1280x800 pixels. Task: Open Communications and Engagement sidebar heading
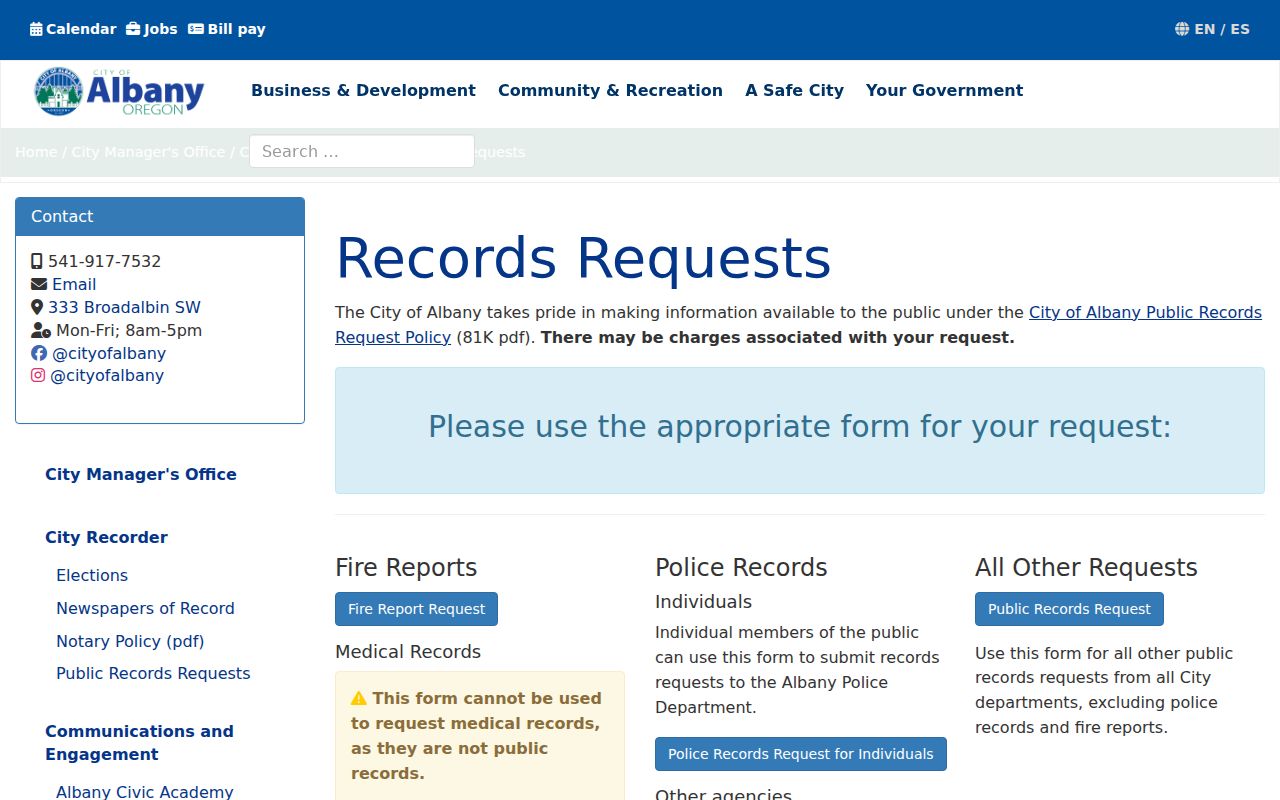pos(139,742)
